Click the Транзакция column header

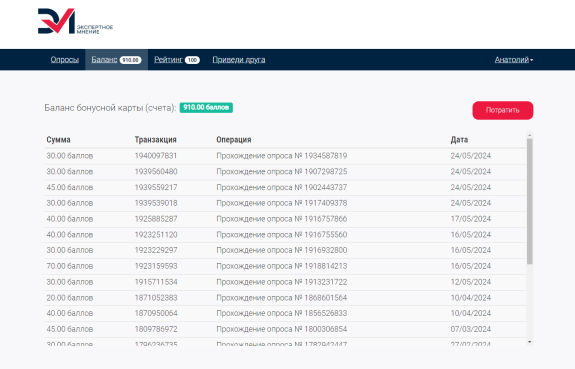point(155,140)
